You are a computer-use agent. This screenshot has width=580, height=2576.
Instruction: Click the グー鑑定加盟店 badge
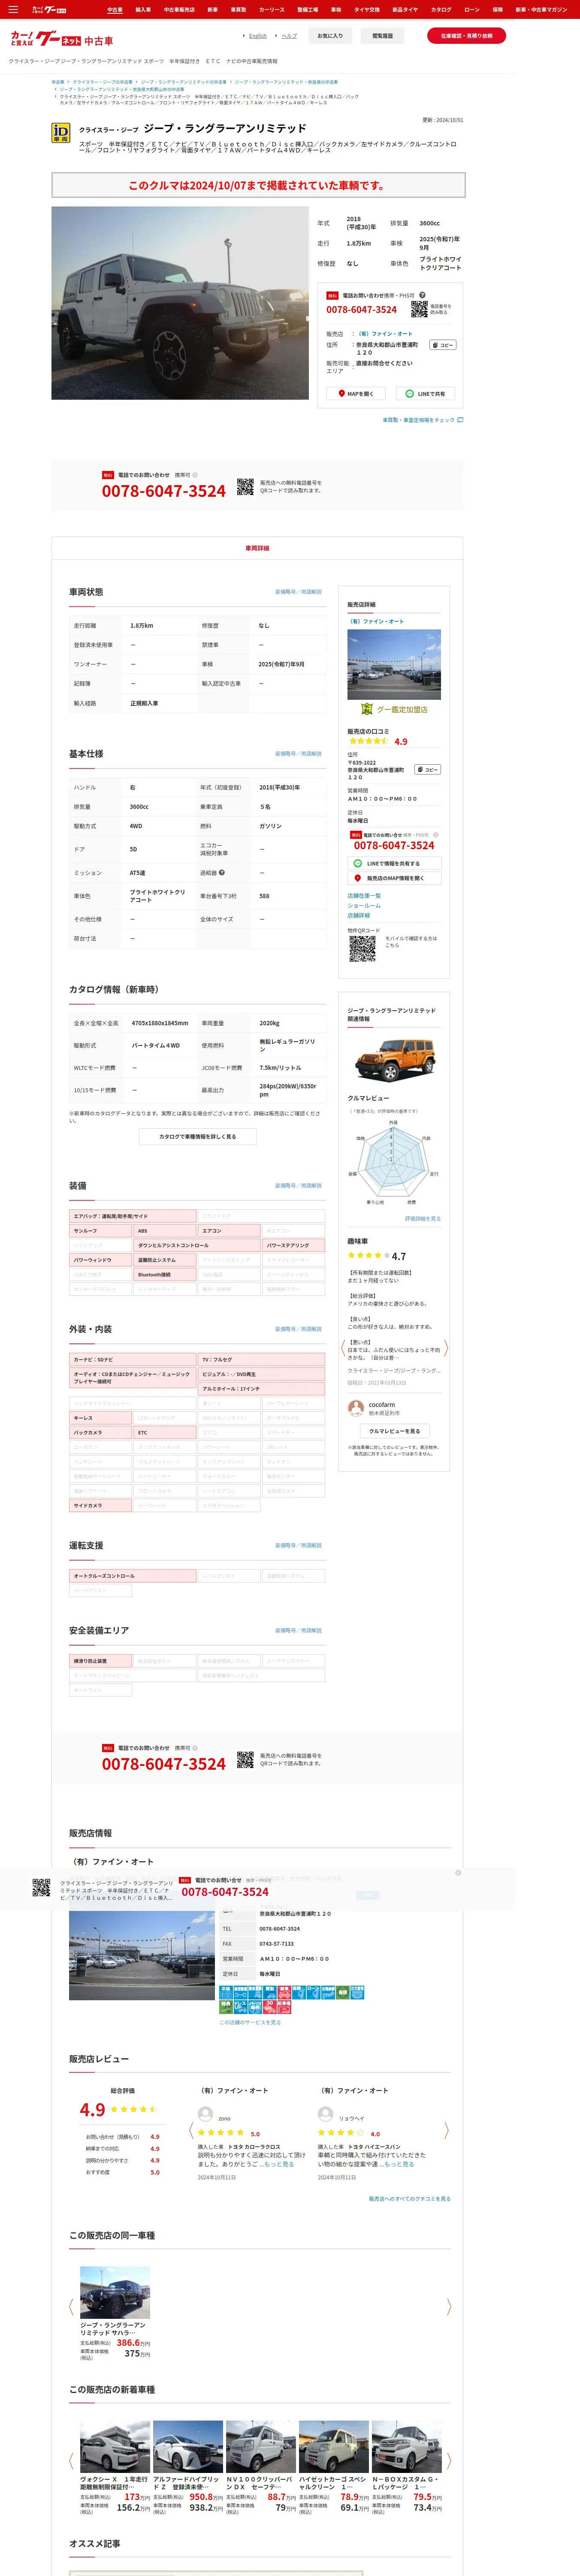pyautogui.click(x=394, y=709)
